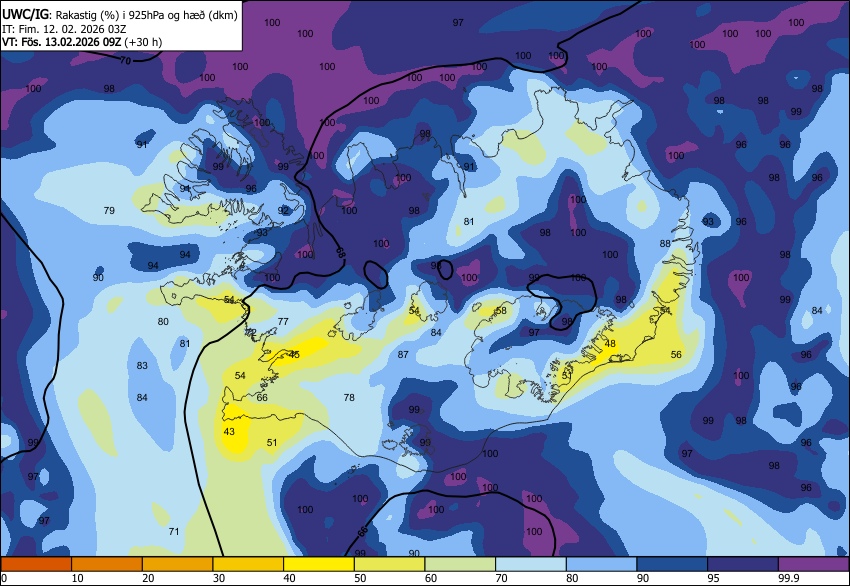This screenshot has height=586, width=850.
Task: Click the humidity value "58" on the map
Action: [501, 311]
